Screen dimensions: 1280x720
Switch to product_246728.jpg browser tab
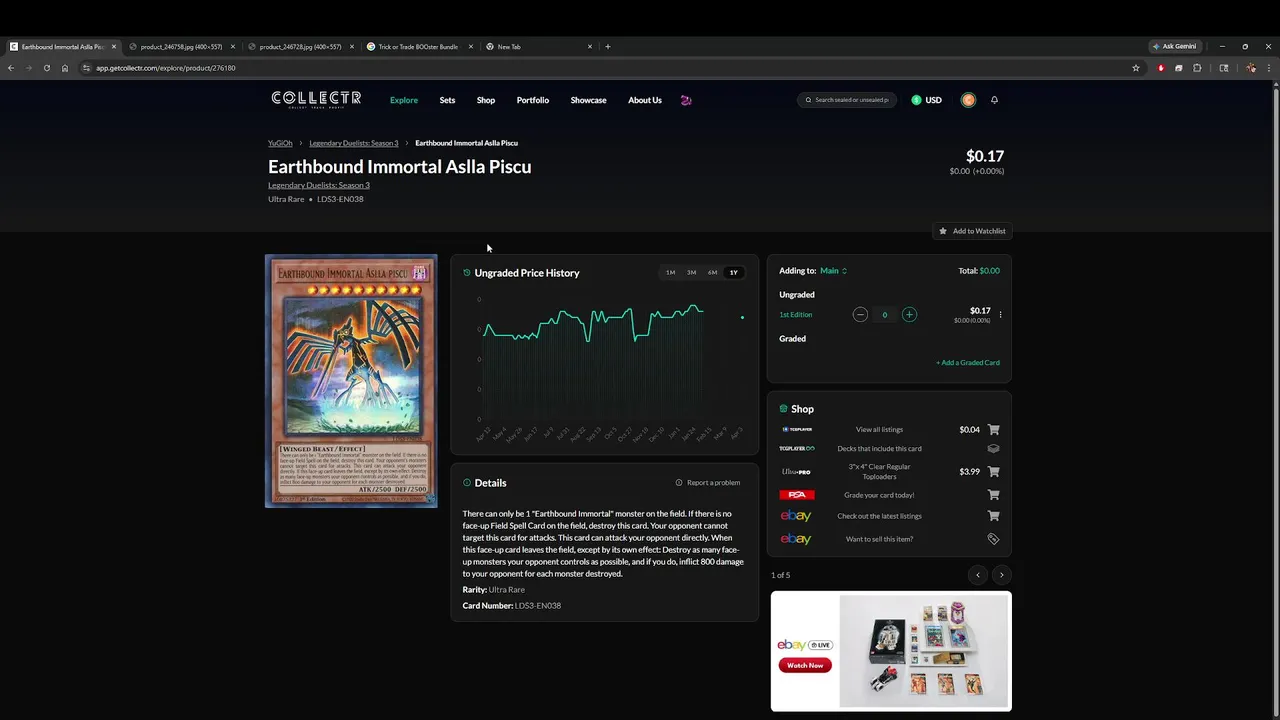(x=300, y=47)
